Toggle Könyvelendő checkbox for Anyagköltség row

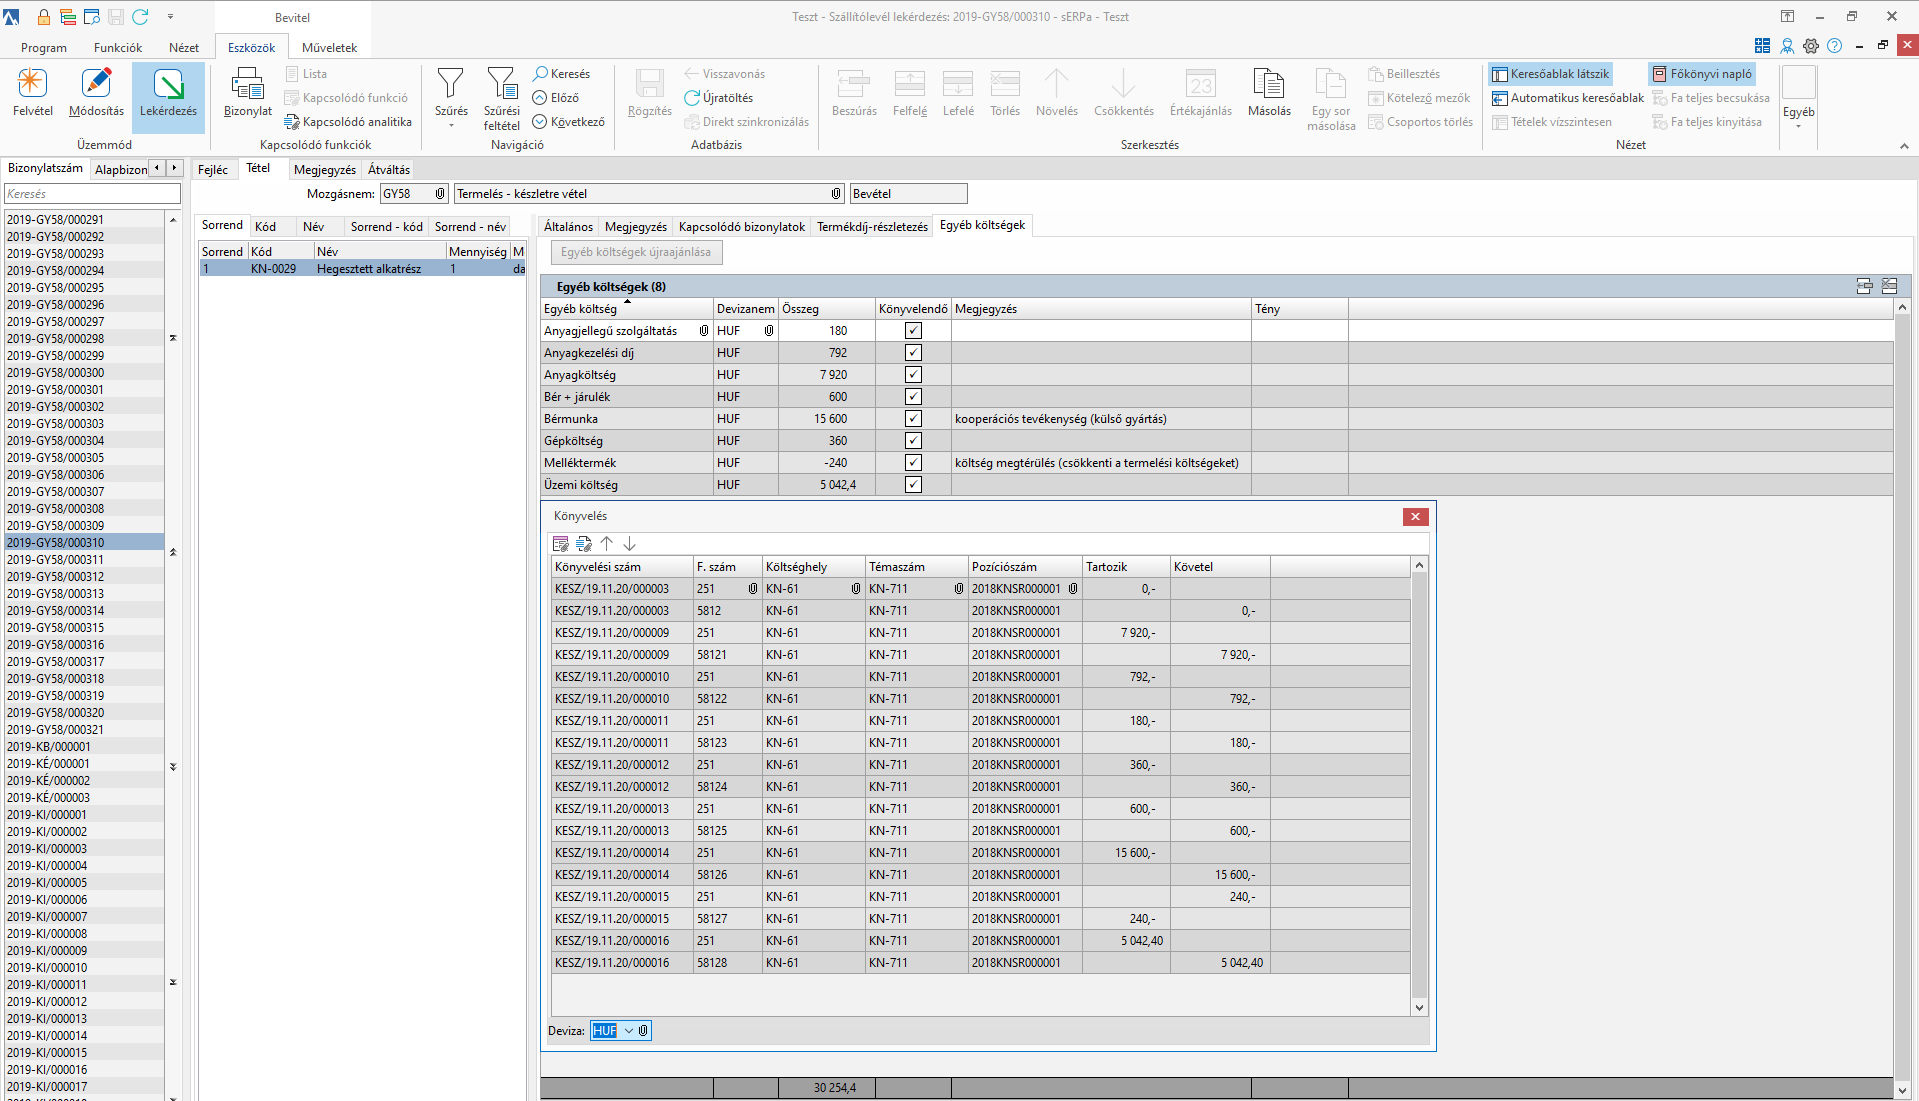pos(913,375)
